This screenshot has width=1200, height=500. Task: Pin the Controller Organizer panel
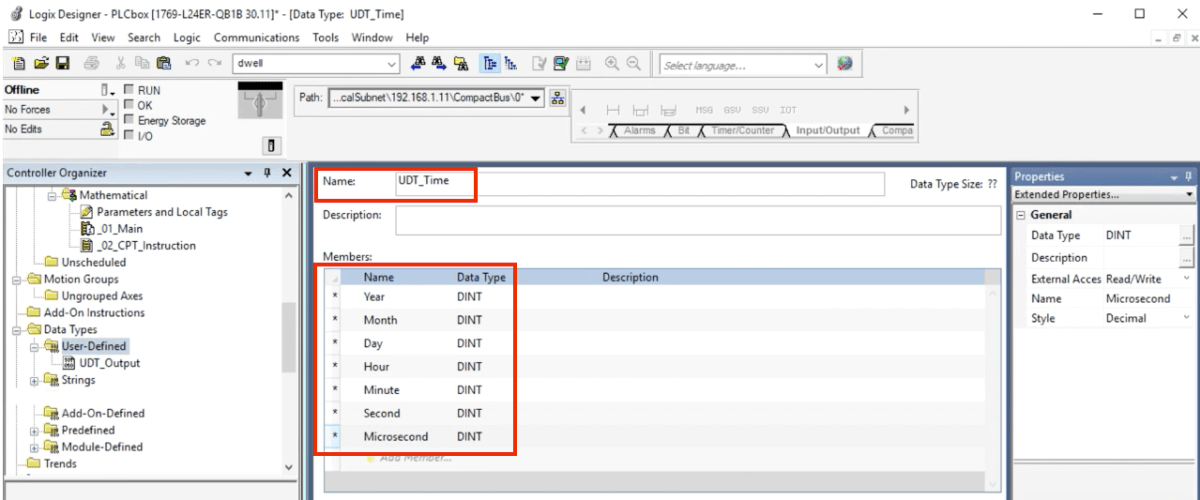pos(267,173)
